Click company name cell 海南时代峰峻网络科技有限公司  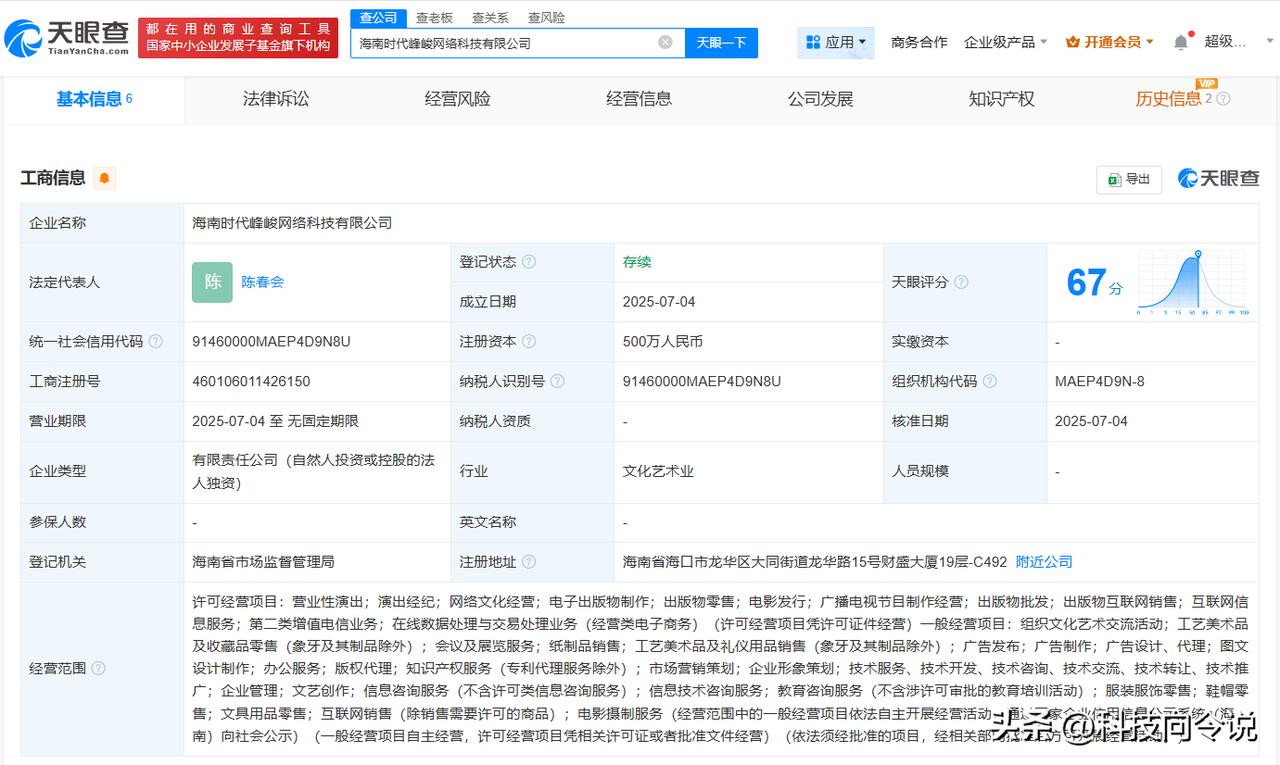(x=292, y=223)
